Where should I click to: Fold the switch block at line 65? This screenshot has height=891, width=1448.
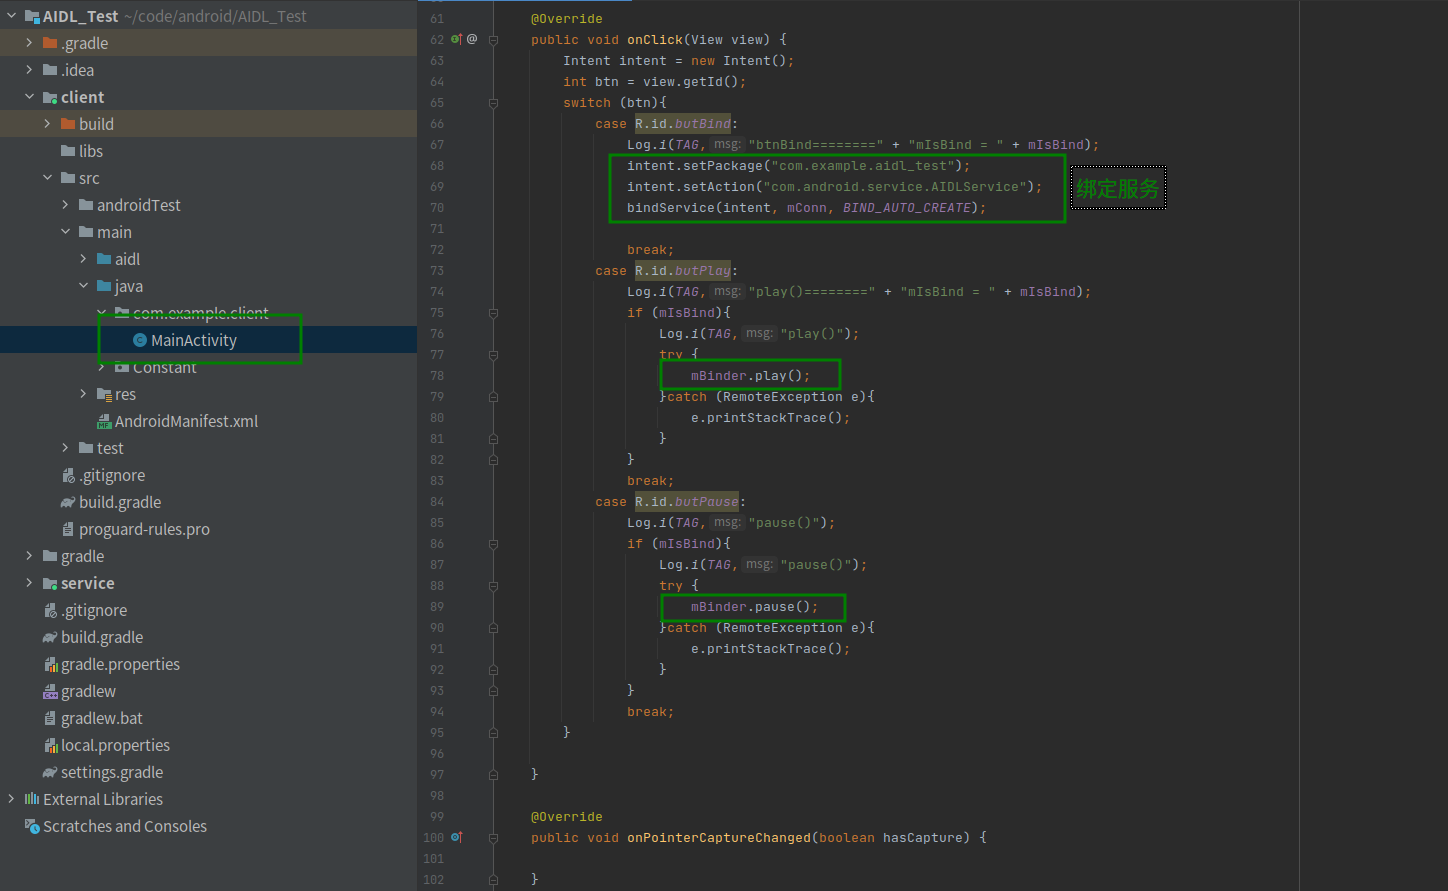[493, 102]
